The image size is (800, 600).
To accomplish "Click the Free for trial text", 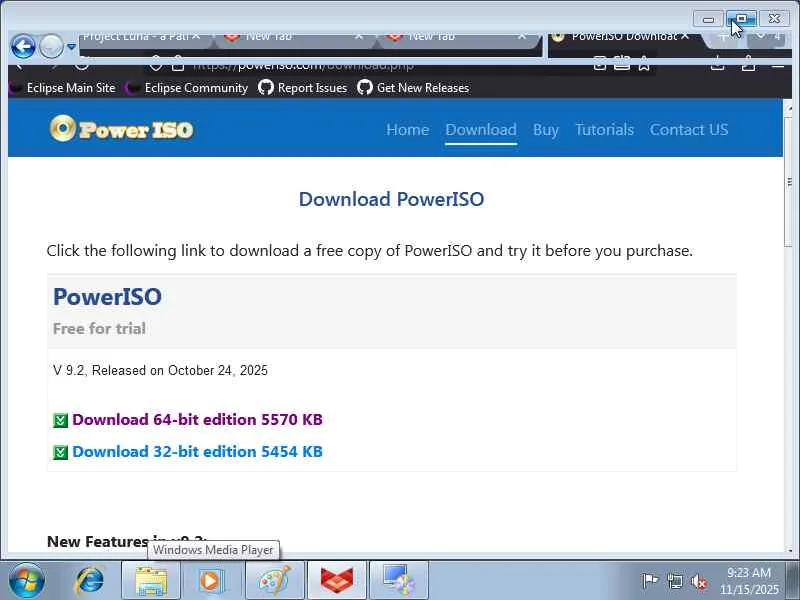I will [x=99, y=329].
